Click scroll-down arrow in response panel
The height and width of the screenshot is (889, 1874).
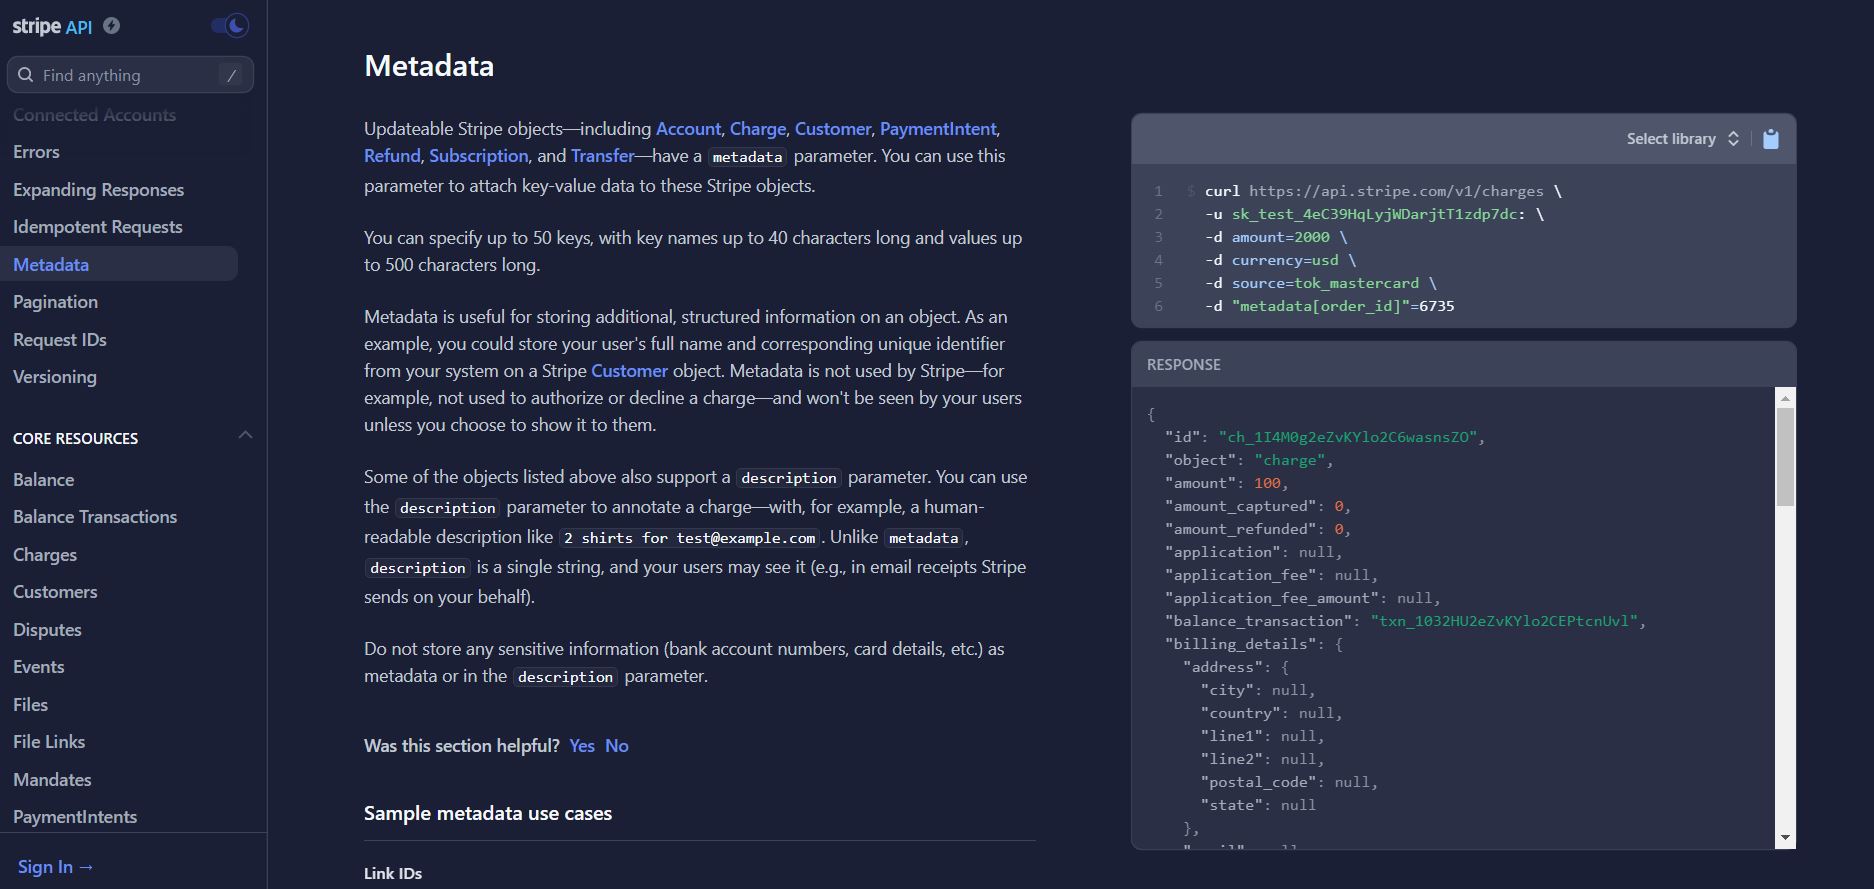[1785, 838]
